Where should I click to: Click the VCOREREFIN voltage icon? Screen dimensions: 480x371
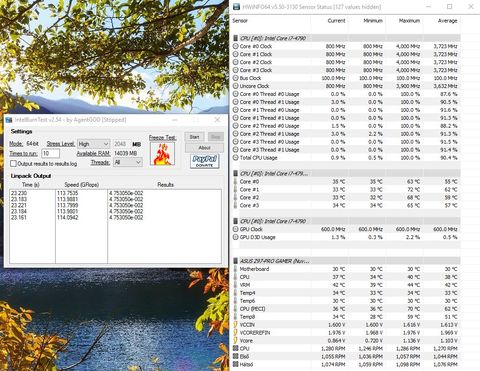(235, 333)
